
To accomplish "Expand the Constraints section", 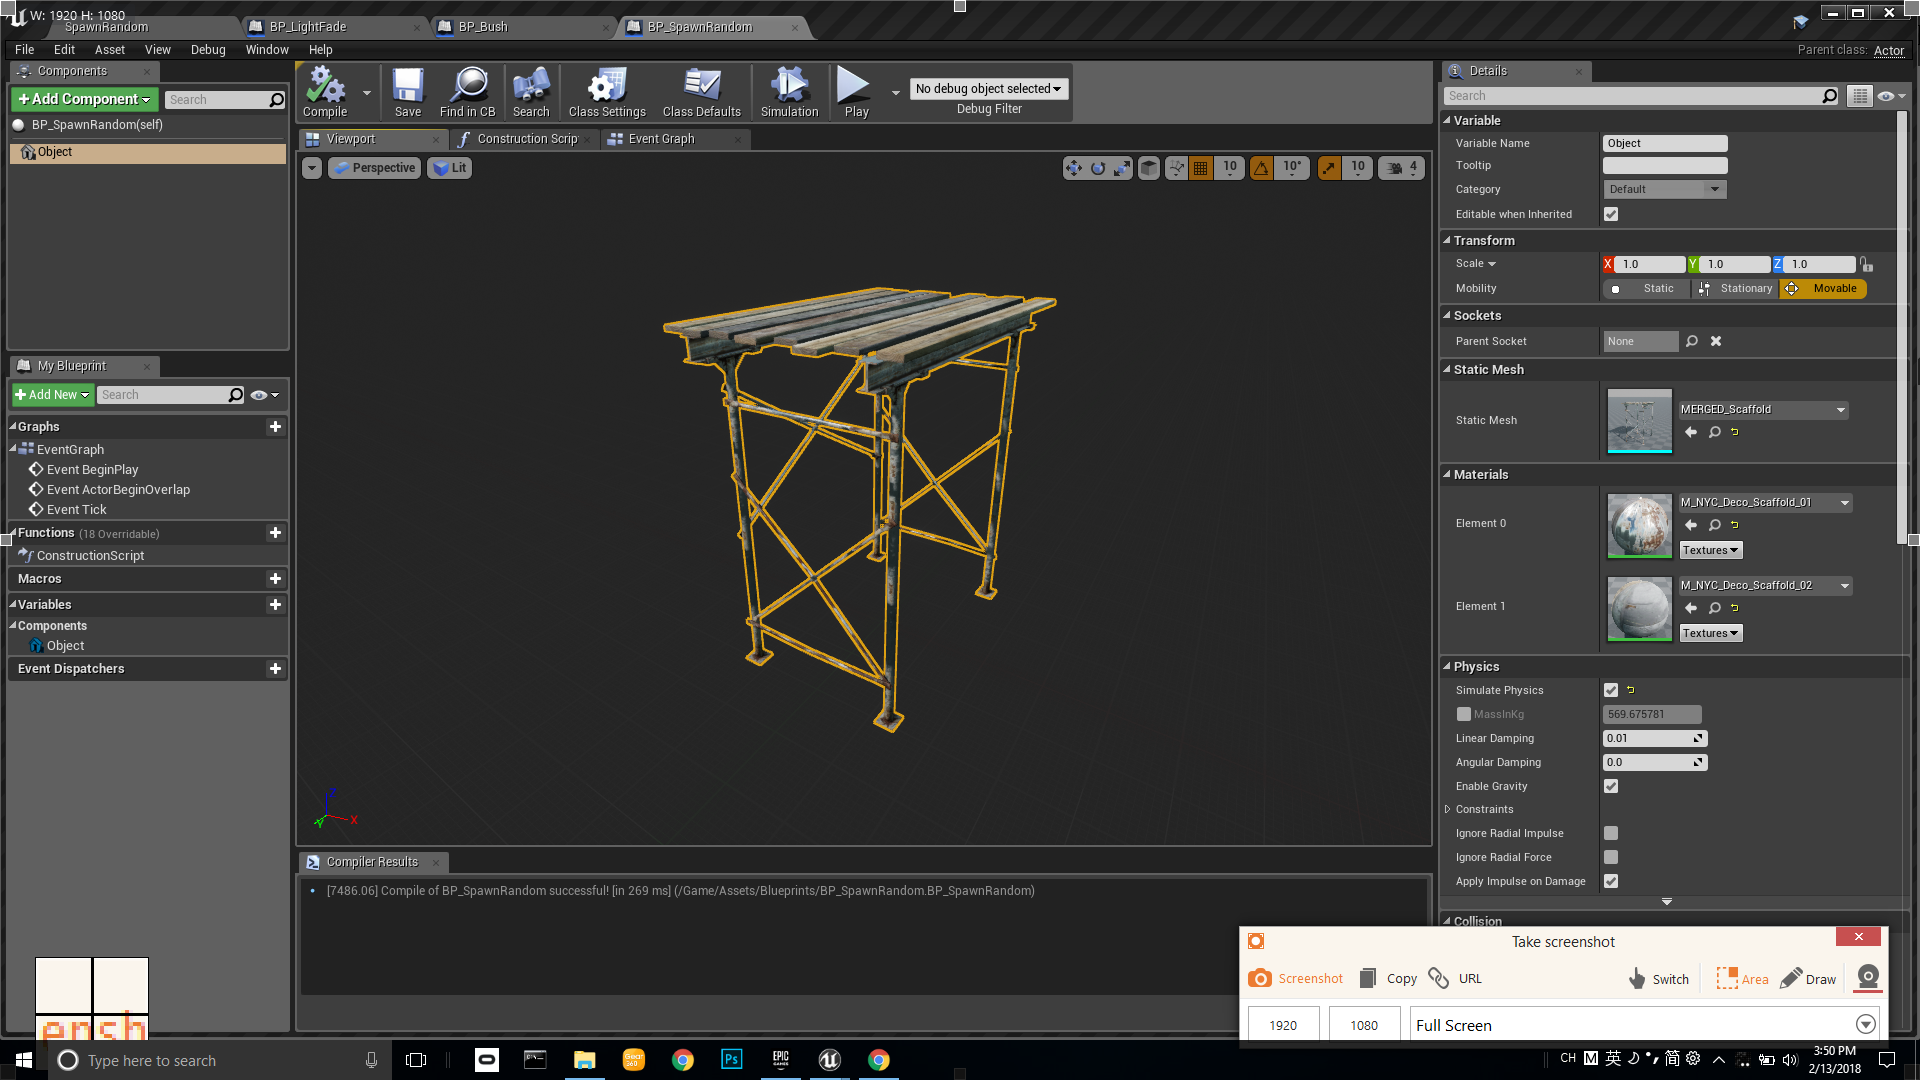I will click(1447, 809).
